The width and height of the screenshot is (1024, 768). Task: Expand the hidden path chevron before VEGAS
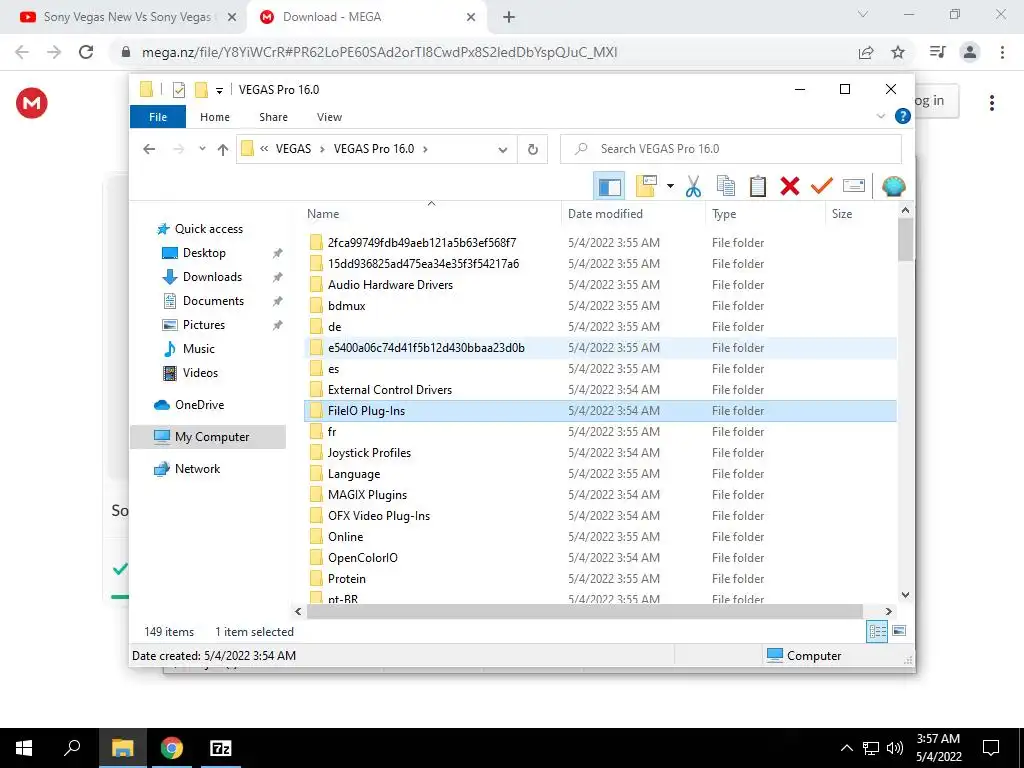pos(264,149)
